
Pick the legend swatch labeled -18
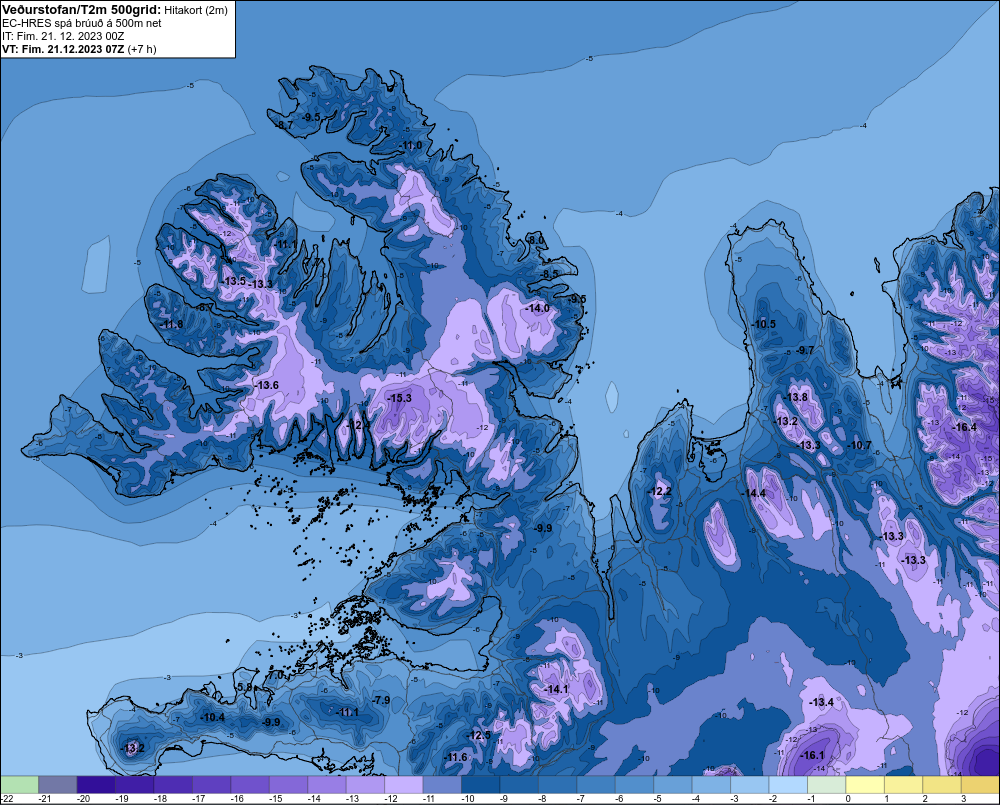173,784
